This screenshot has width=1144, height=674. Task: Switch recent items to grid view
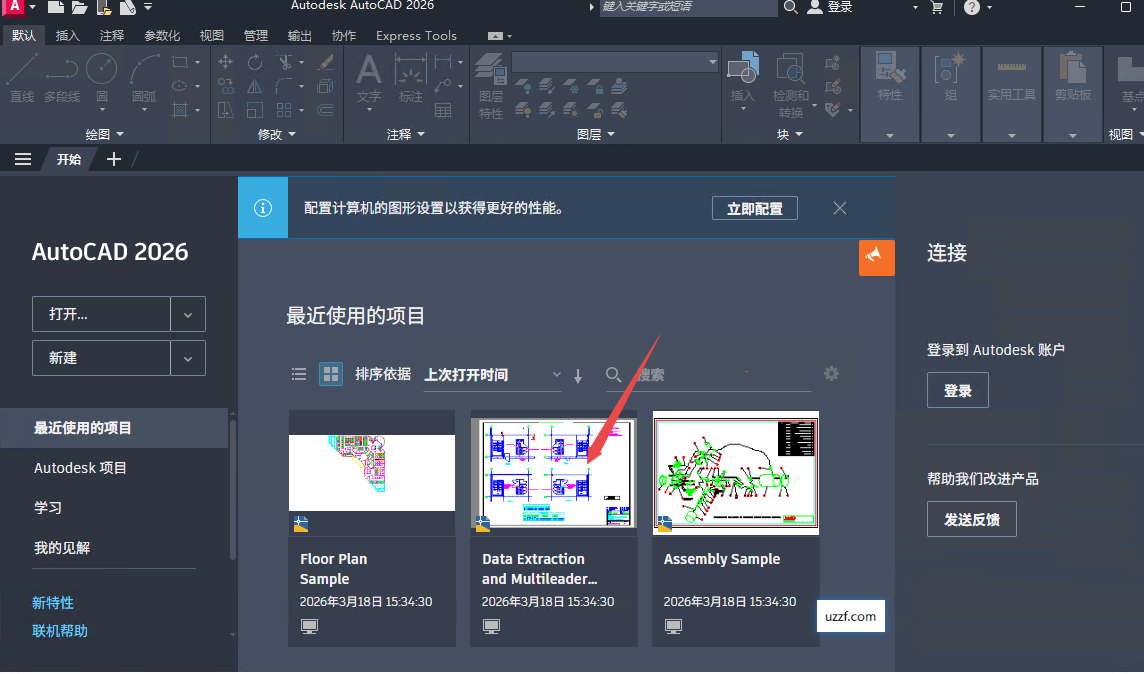coord(330,374)
